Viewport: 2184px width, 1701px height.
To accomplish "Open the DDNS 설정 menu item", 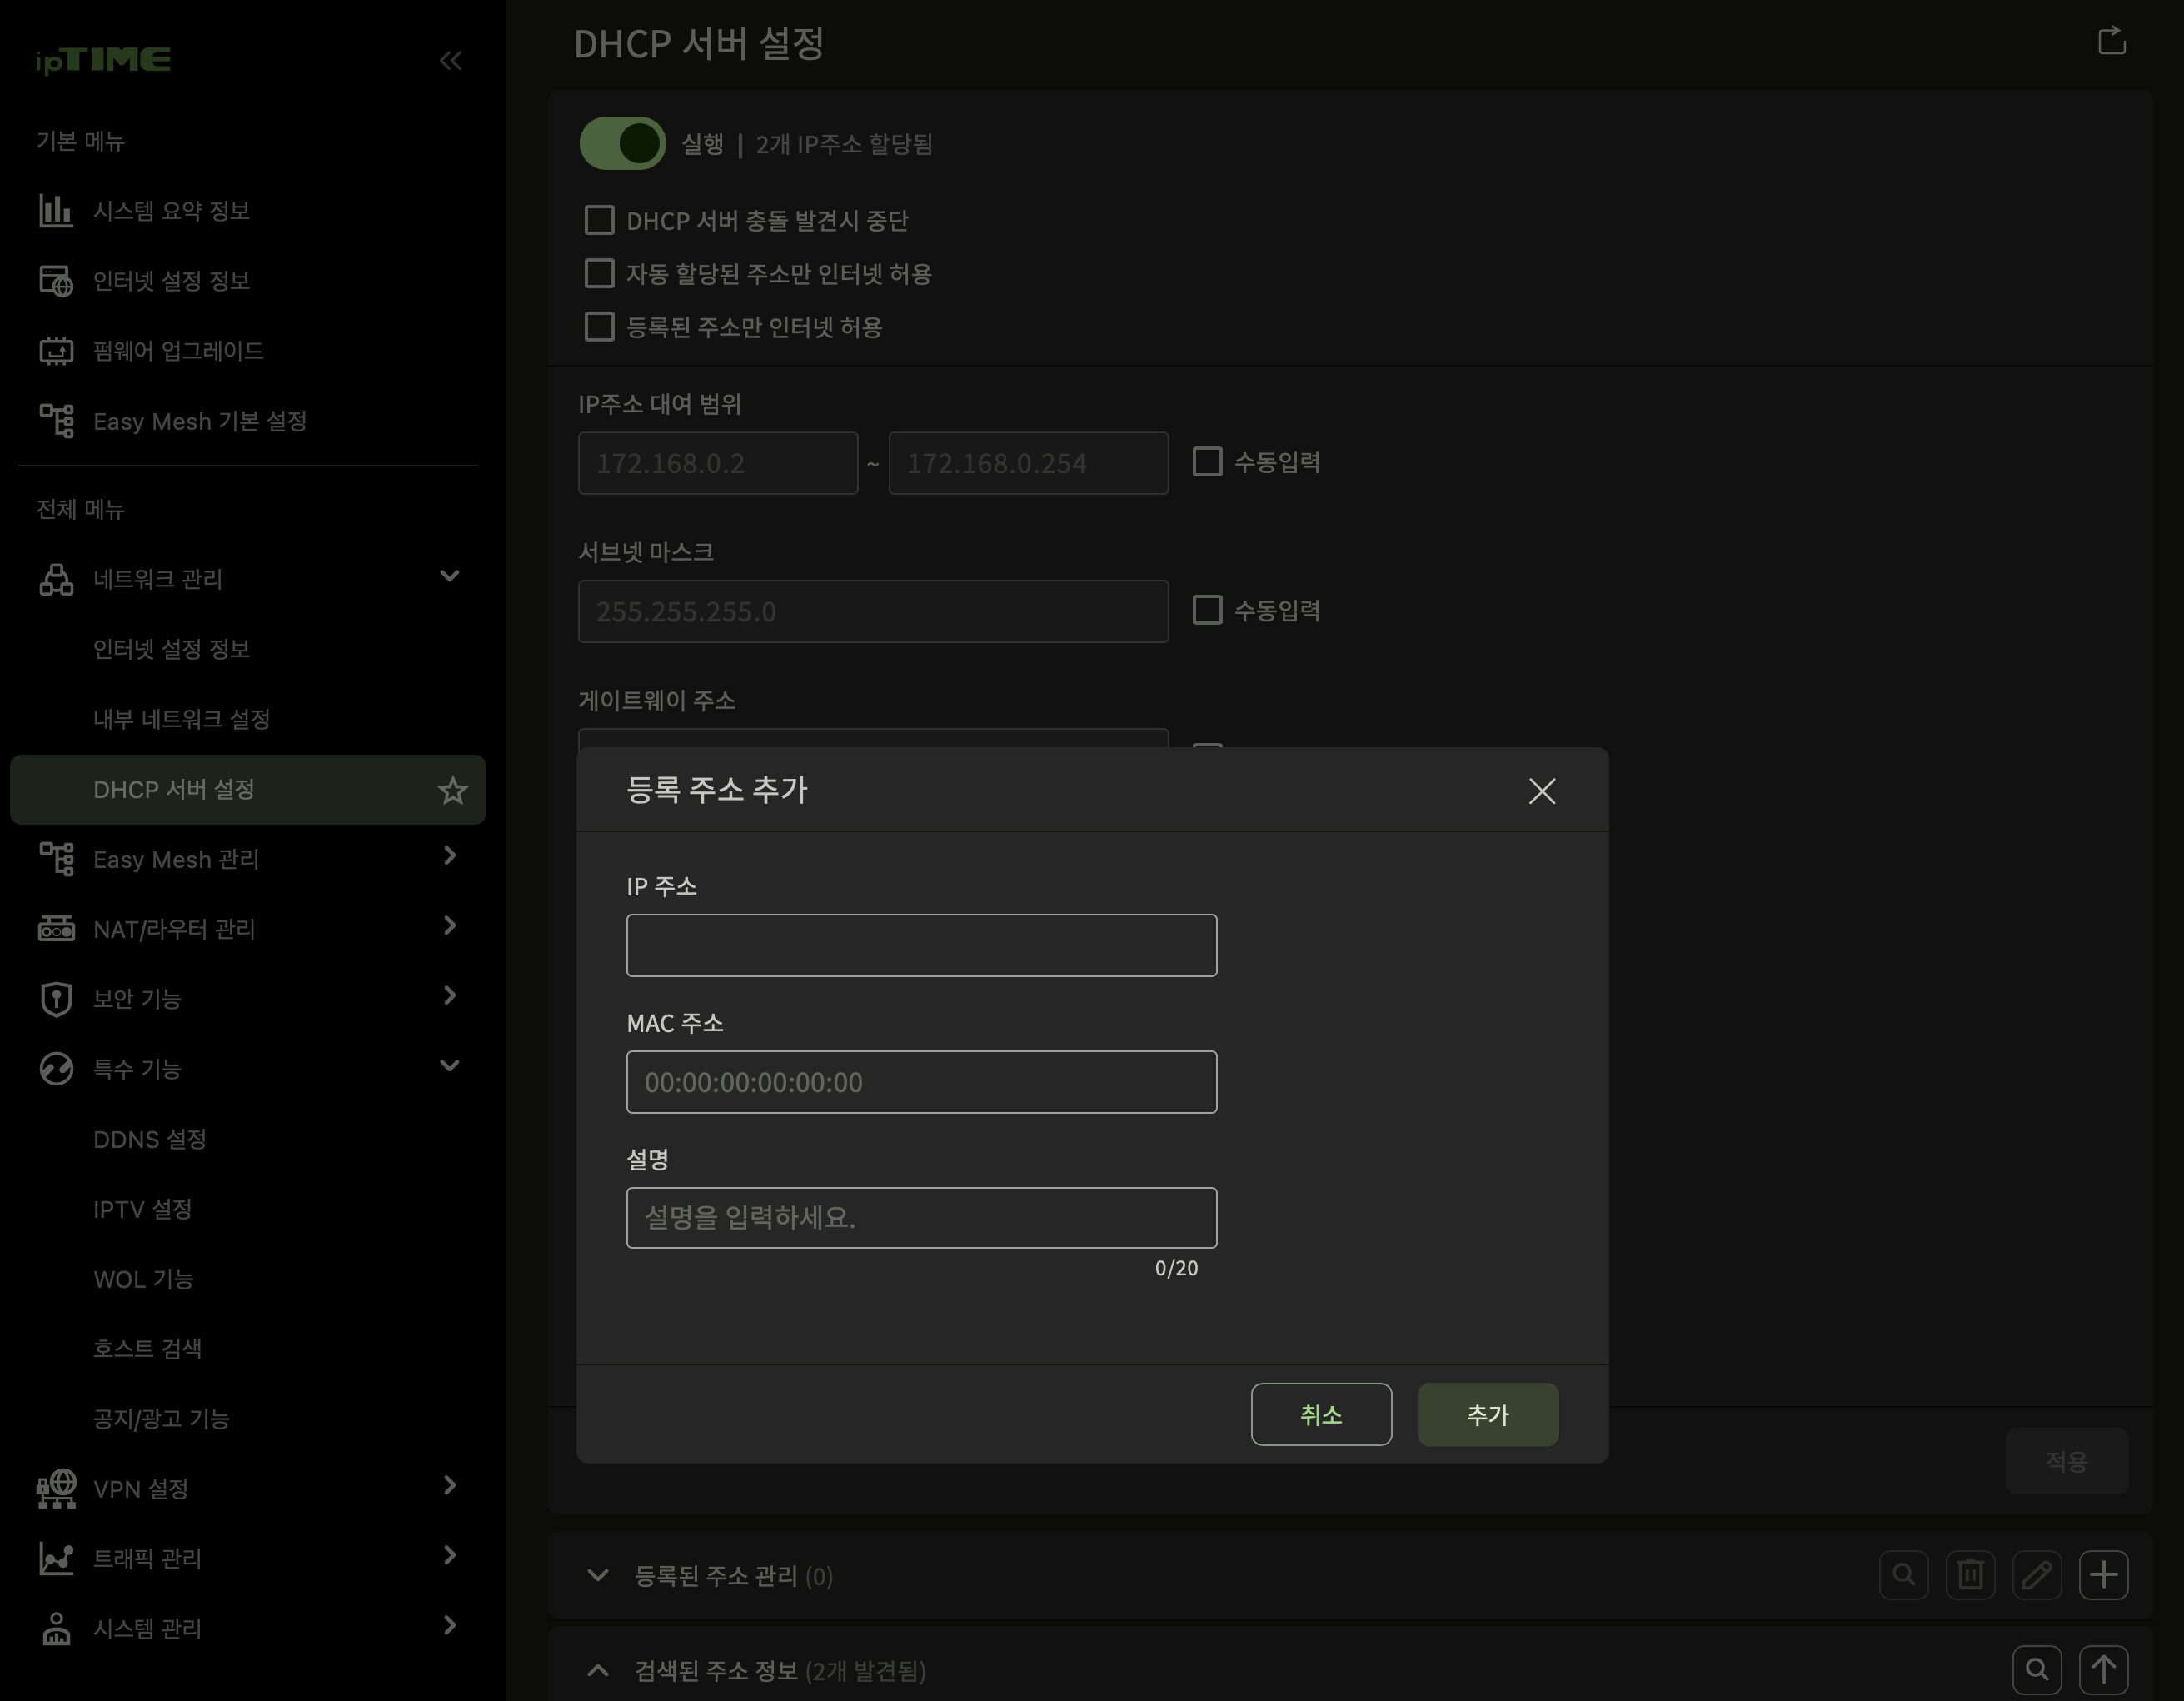I will click(x=150, y=1139).
